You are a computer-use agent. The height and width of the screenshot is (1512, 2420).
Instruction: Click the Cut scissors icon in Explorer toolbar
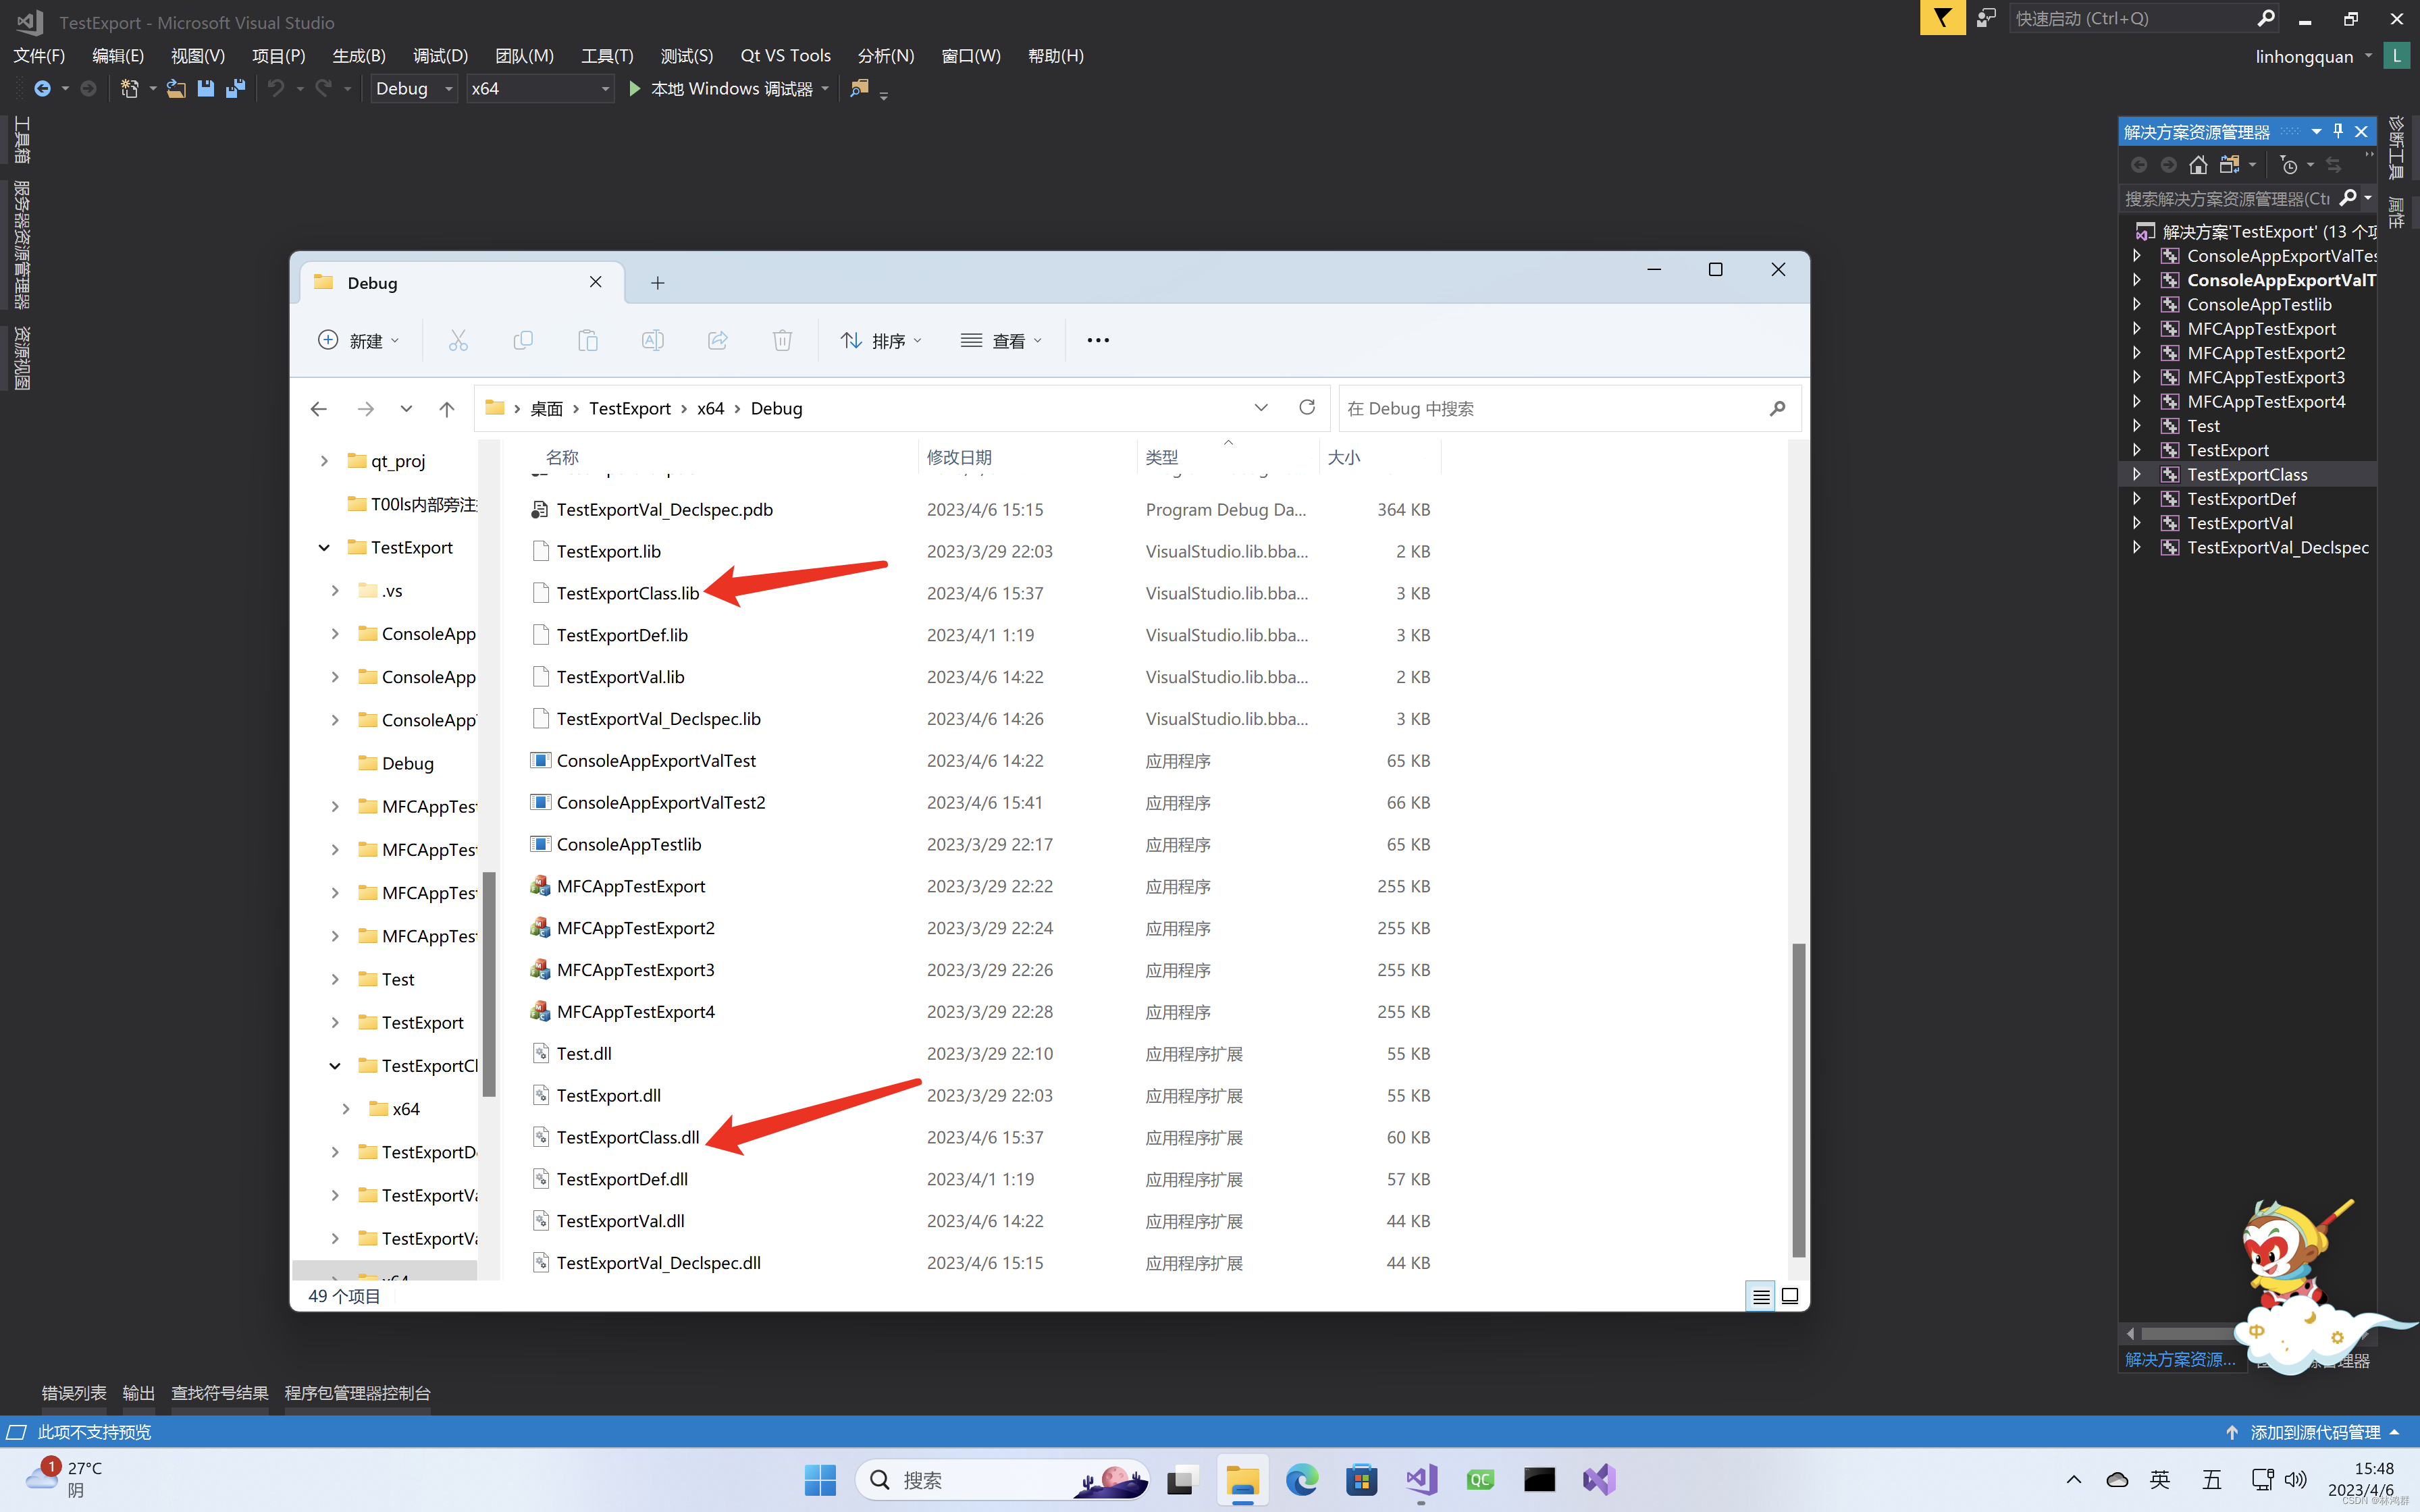pos(458,341)
